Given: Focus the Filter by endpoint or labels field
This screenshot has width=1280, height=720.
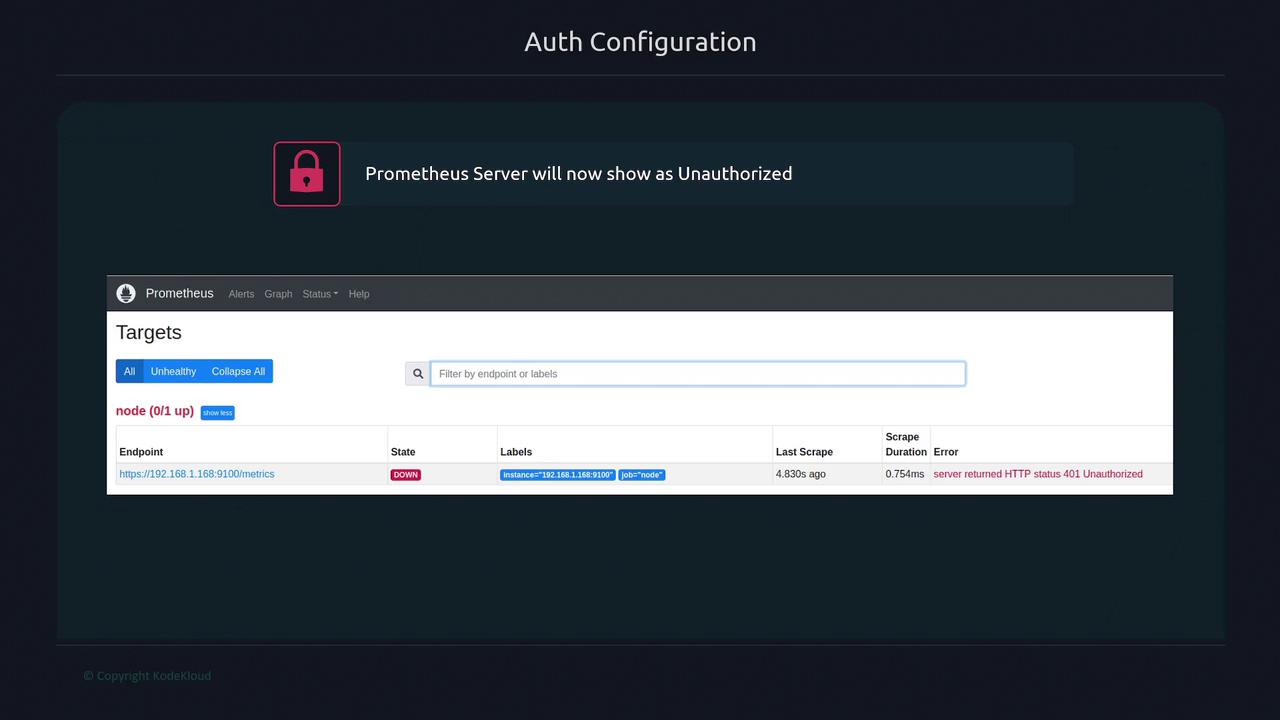Looking at the screenshot, I should (x=697, y=374).
